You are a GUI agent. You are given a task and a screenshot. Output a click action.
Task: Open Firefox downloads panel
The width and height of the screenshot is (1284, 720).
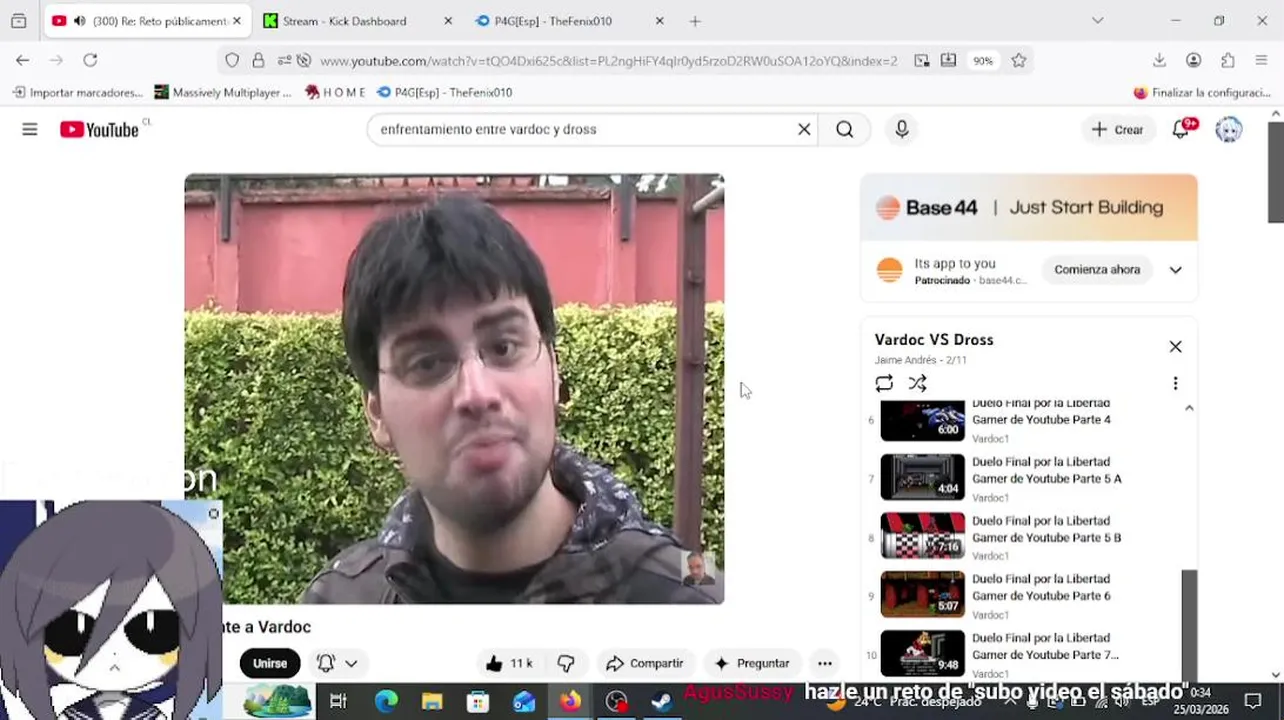click(x=1159, y=60)
